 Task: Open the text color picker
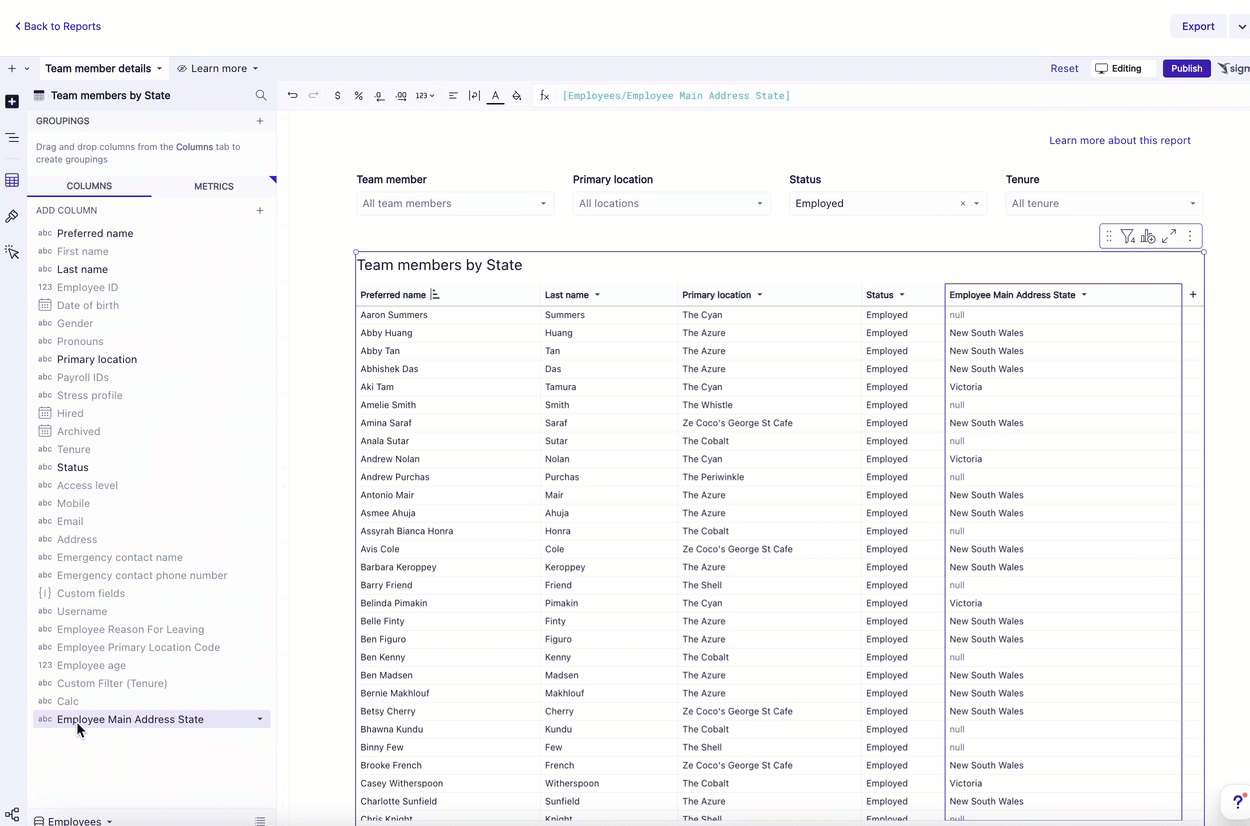point(495,96)
